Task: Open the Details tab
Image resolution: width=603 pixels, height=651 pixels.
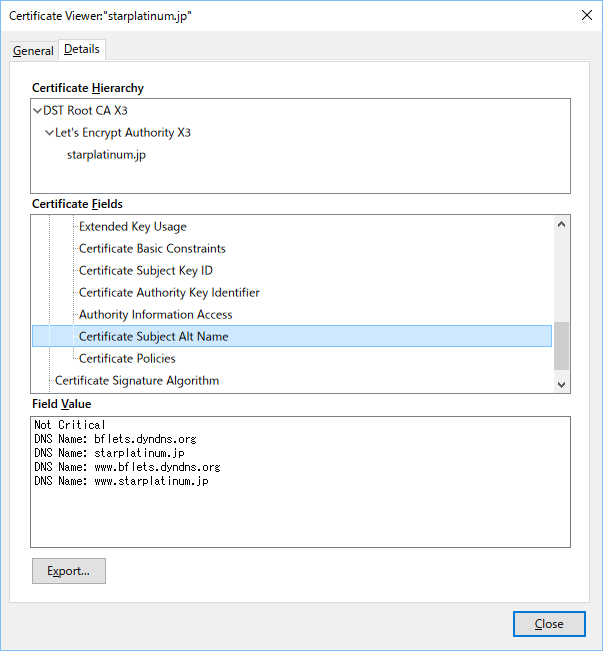Action: [81, 50]
